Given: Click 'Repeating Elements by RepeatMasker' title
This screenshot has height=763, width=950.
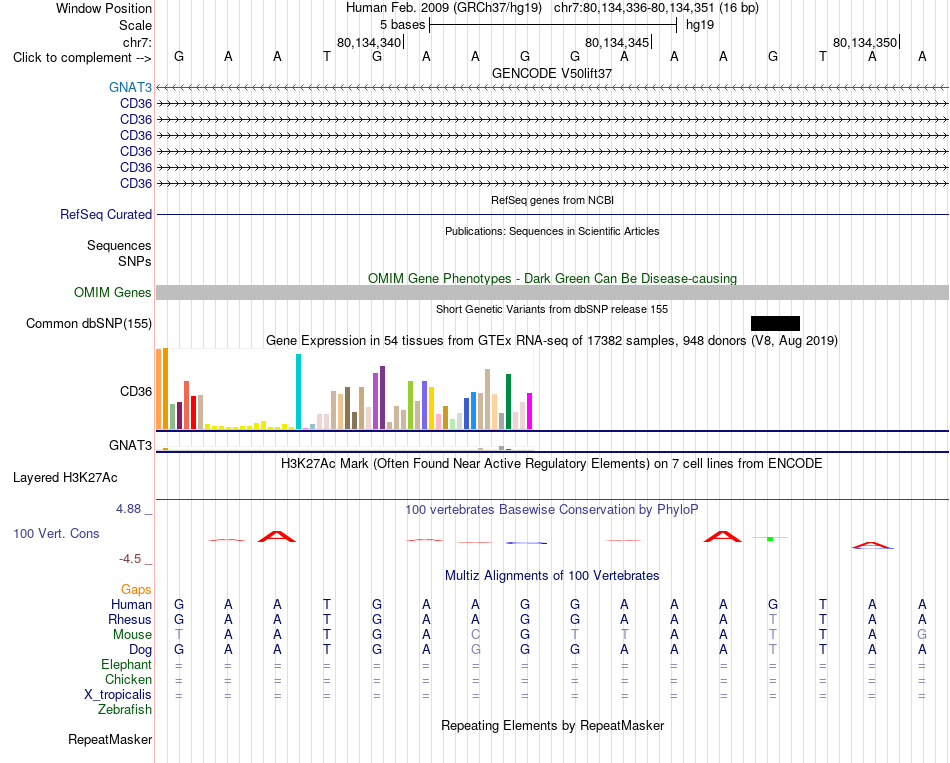Looking at the screenshot, I should (553, 725).
